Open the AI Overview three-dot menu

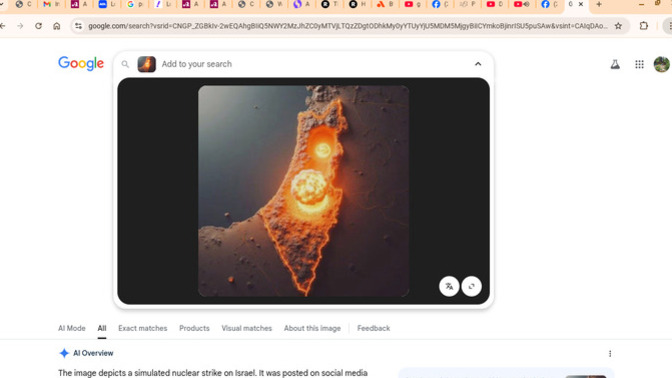pyautogui.click(x=610, y=354)
